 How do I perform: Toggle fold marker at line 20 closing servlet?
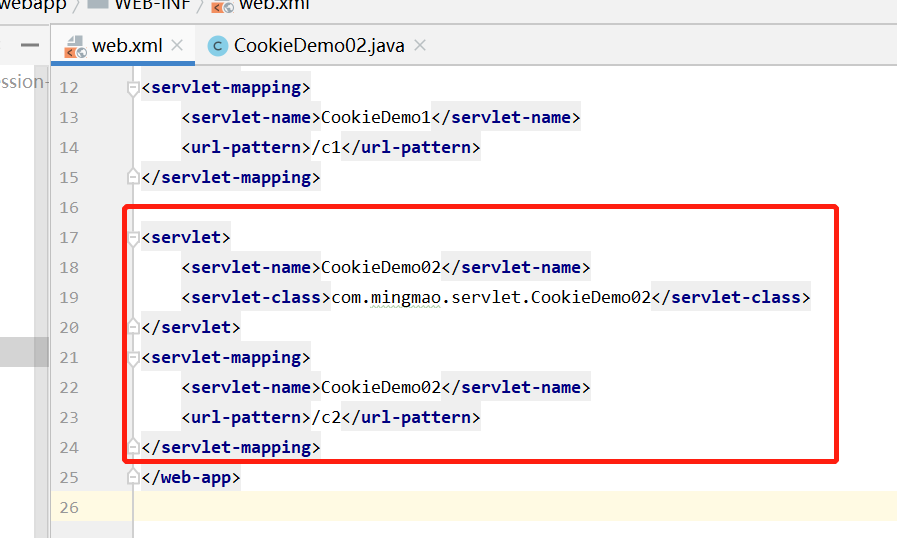pyautogui.click(x=133, y=327)
